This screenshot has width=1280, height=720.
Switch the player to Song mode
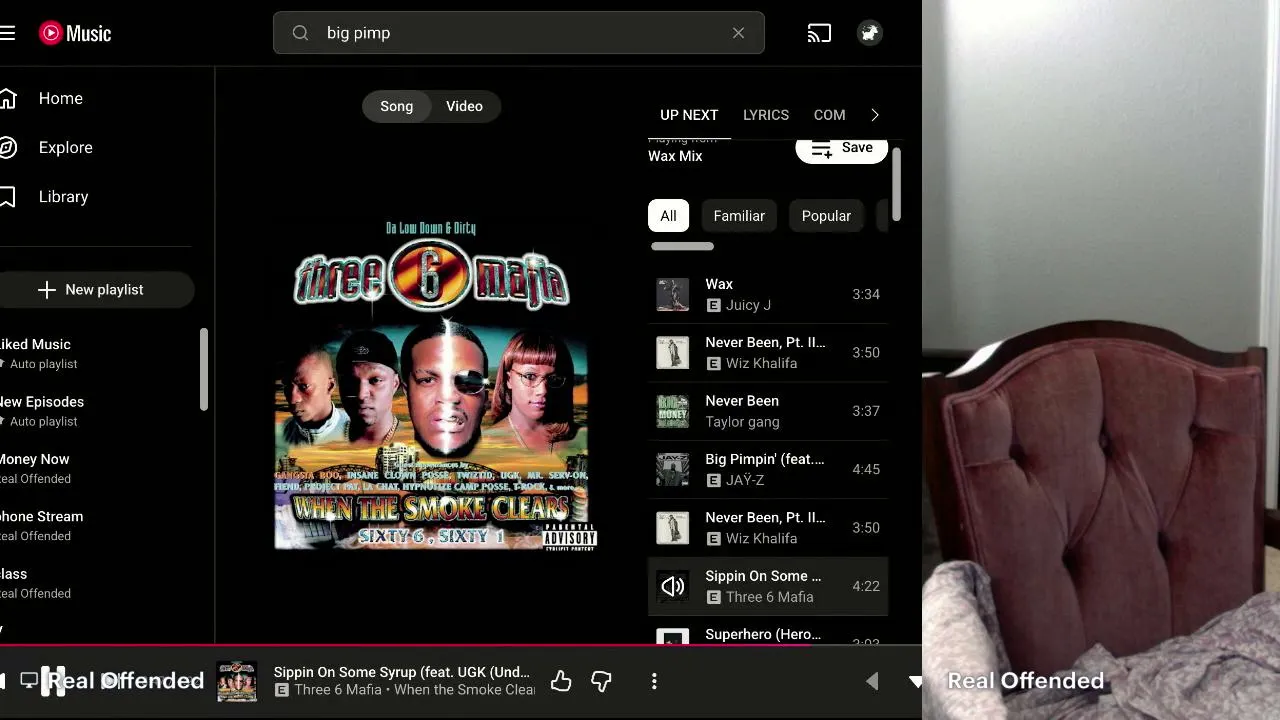point(397,106)
